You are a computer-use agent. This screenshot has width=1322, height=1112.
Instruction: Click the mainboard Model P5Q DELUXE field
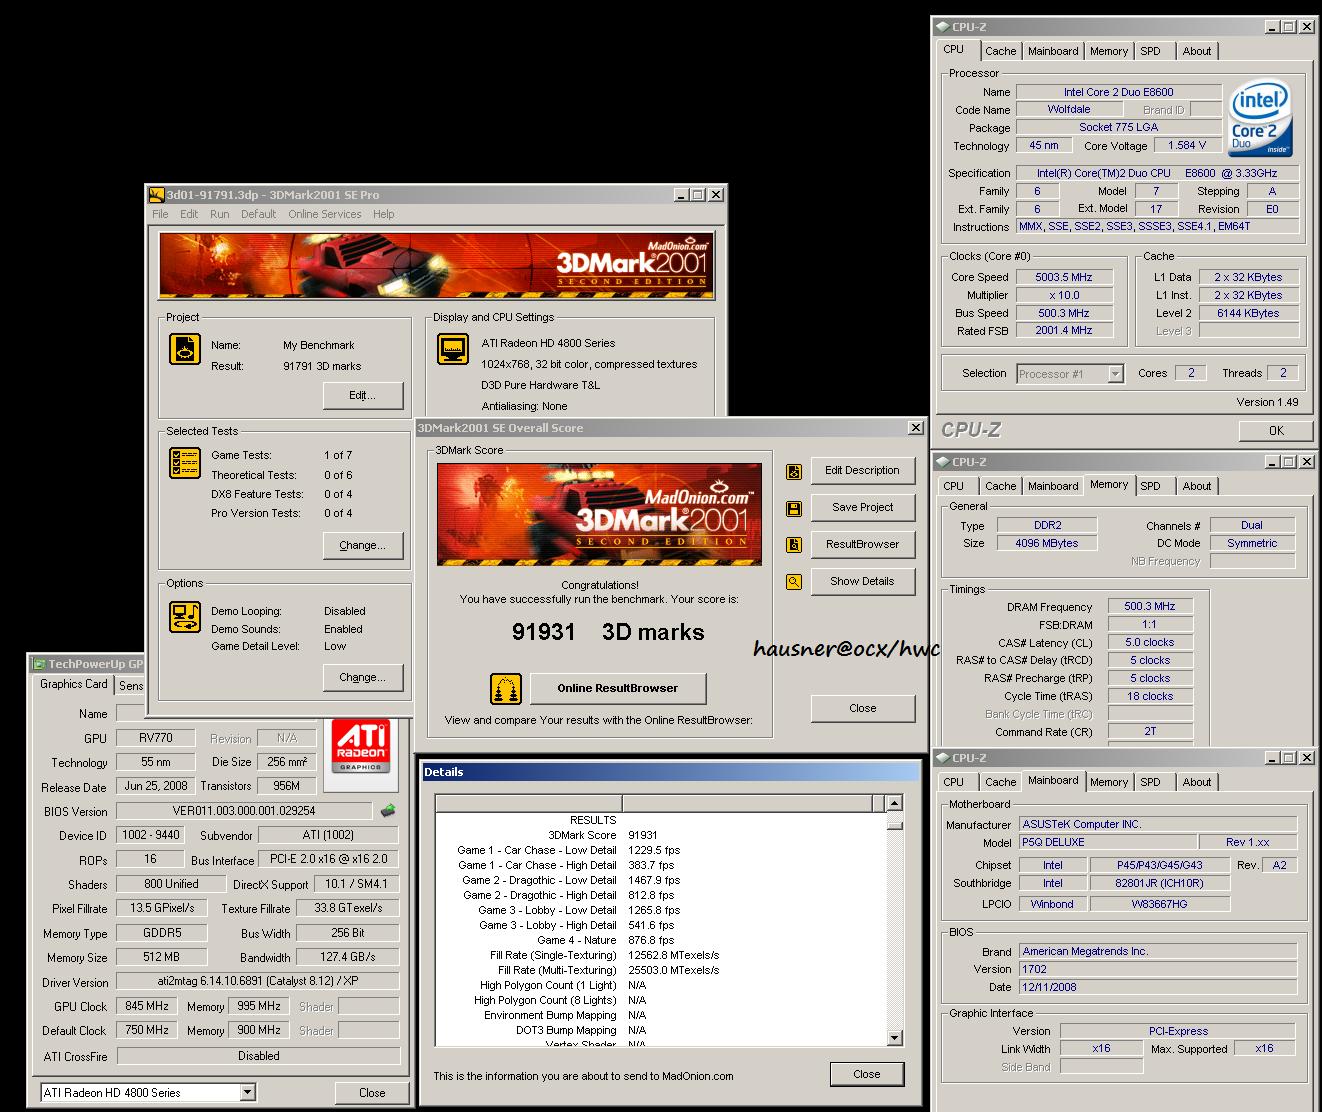tap(1107, 843)
